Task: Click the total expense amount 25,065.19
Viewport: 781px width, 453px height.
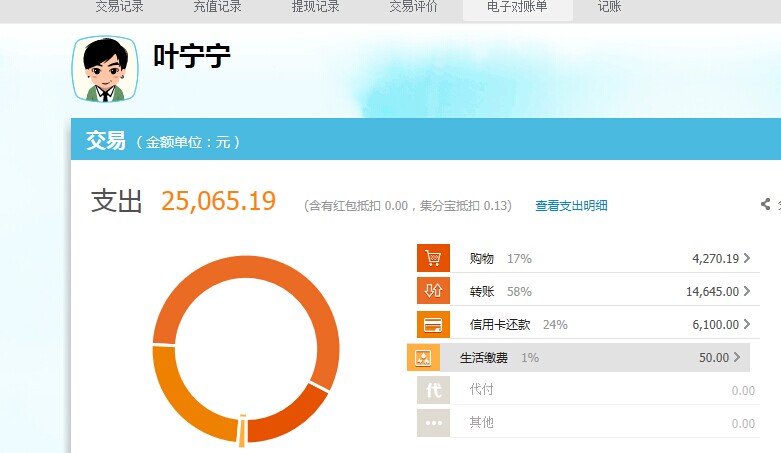Action: point(218,201)
